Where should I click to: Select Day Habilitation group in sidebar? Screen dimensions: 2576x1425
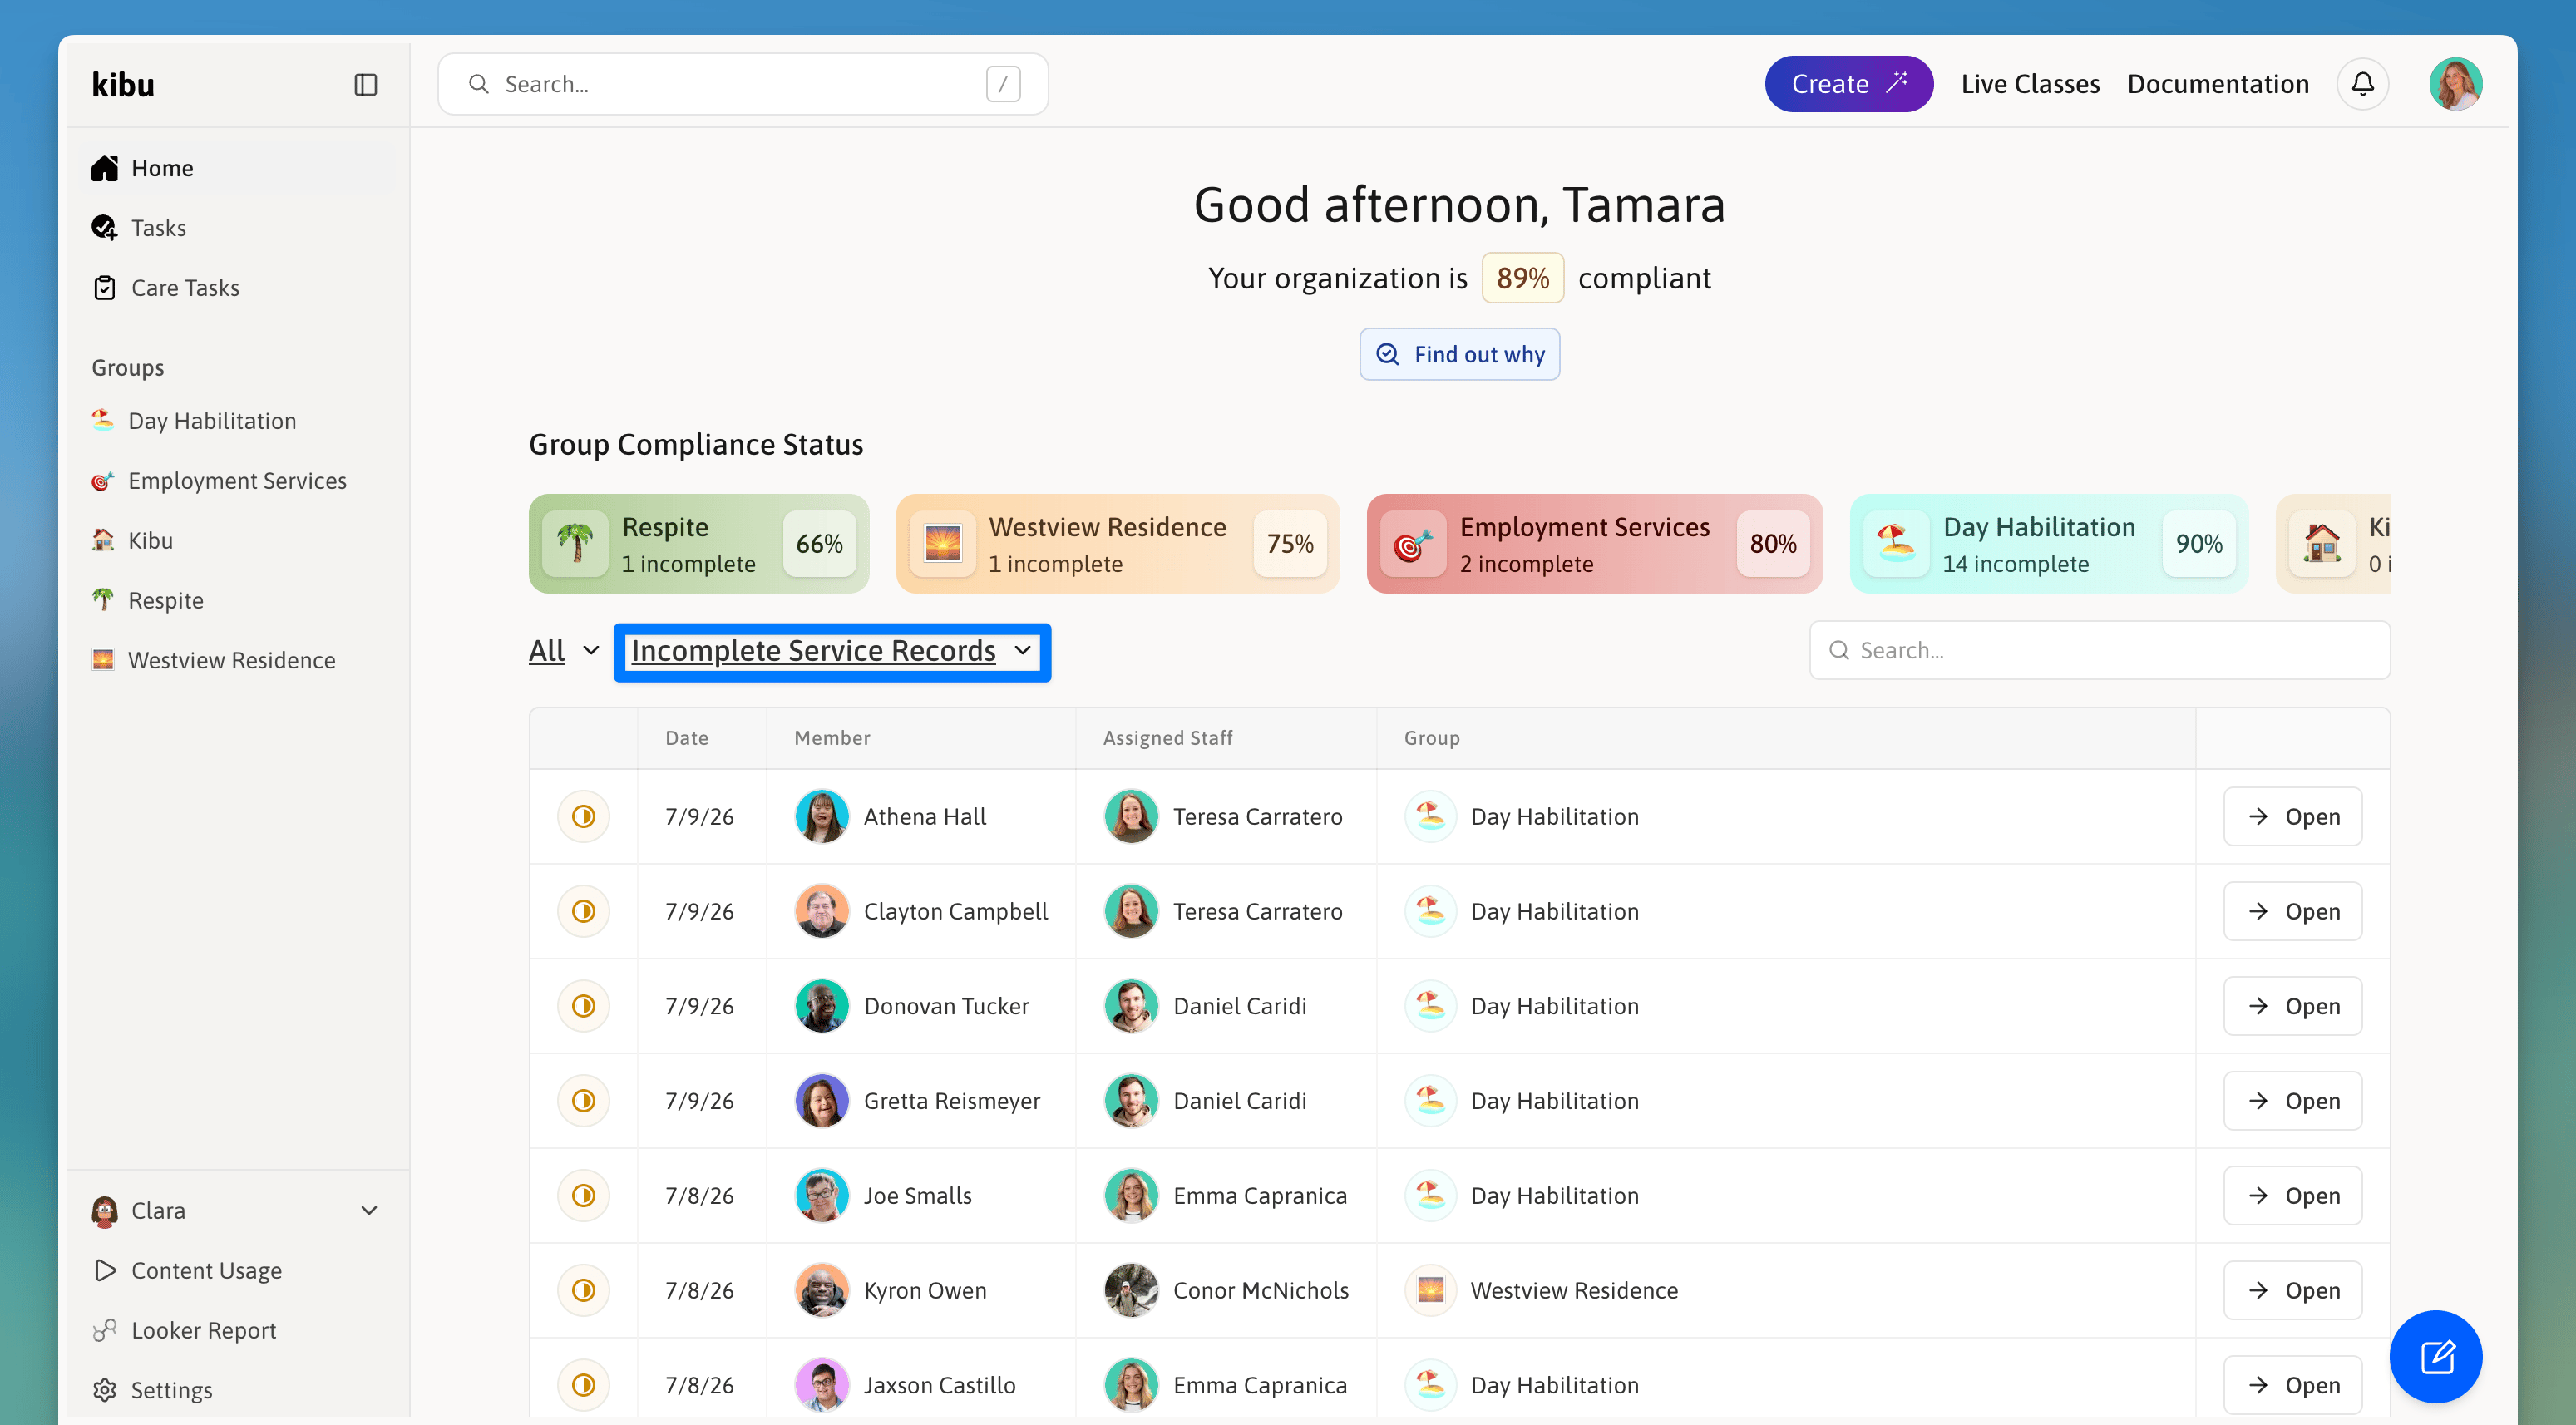click(237, 420)
